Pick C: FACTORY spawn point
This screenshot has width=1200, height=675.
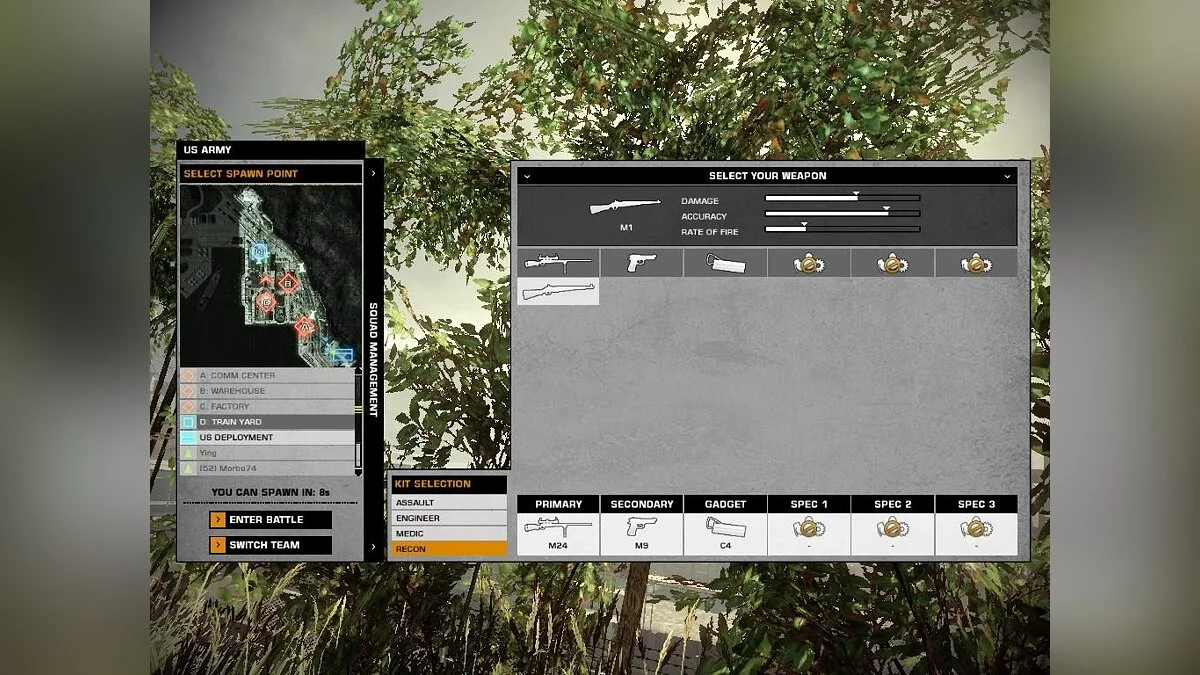(x=267, y=407)
